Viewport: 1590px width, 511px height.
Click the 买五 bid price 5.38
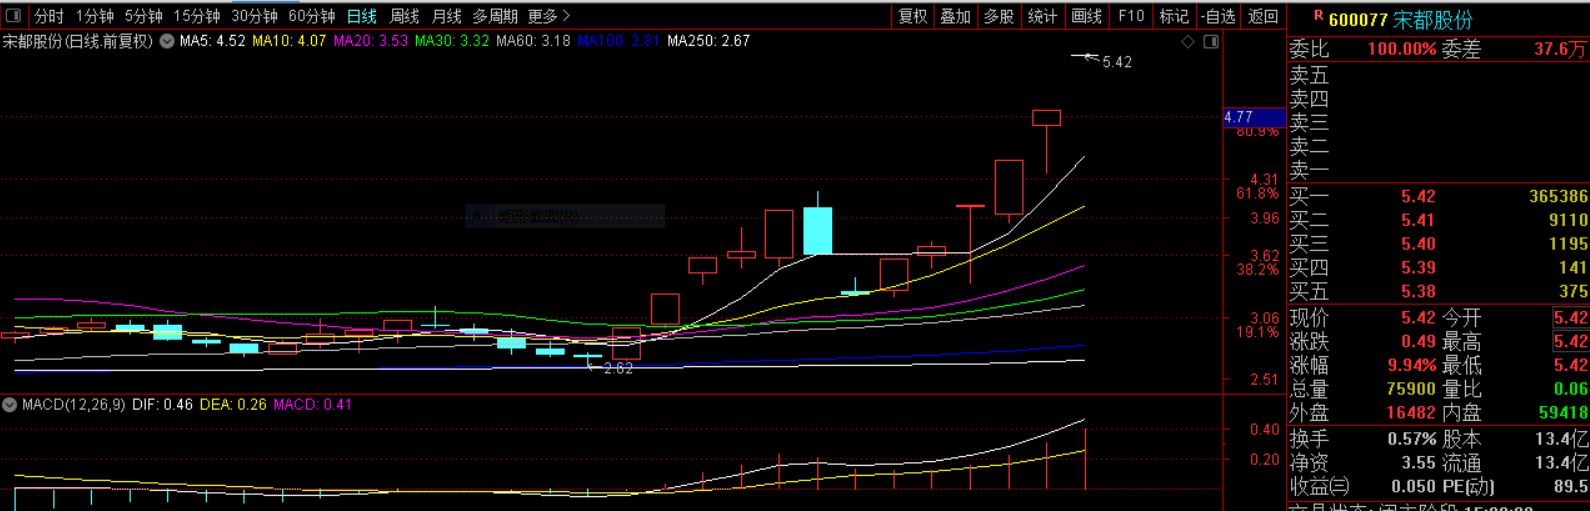tap(1418, 292)
